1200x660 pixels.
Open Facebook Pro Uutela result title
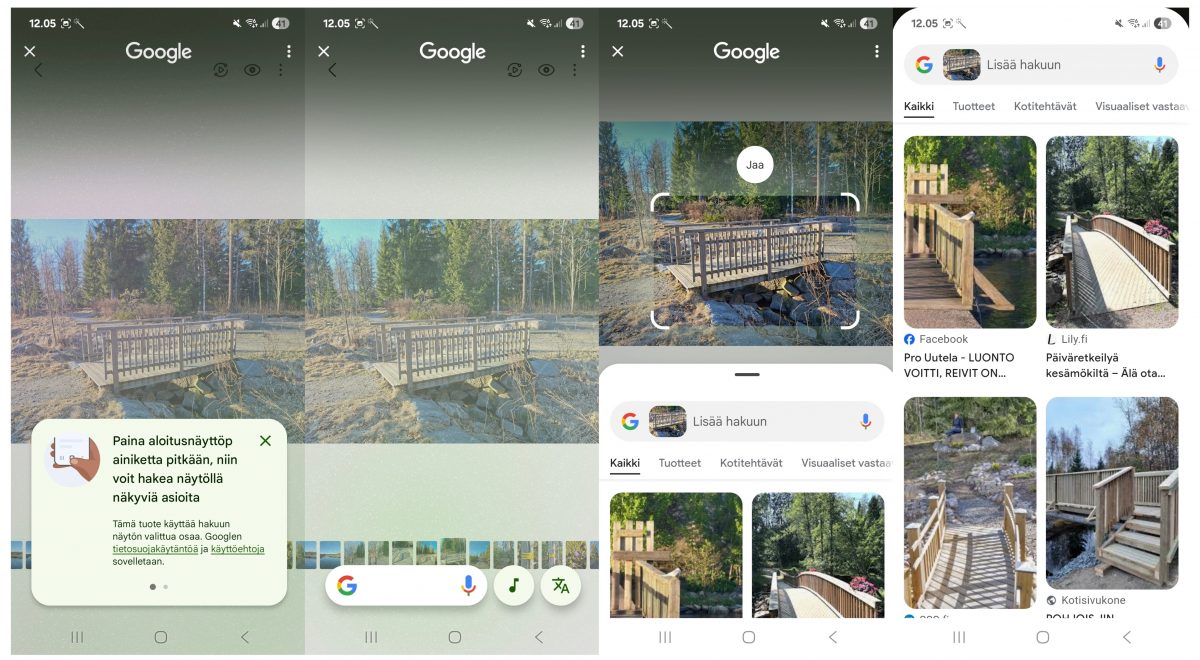point(959,365)
